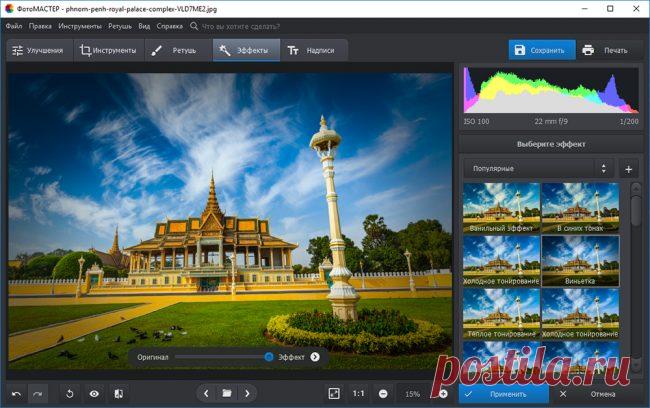Toggle the eye preview original icon
This screenshot has height=408, width=650.
click(95, 394)
